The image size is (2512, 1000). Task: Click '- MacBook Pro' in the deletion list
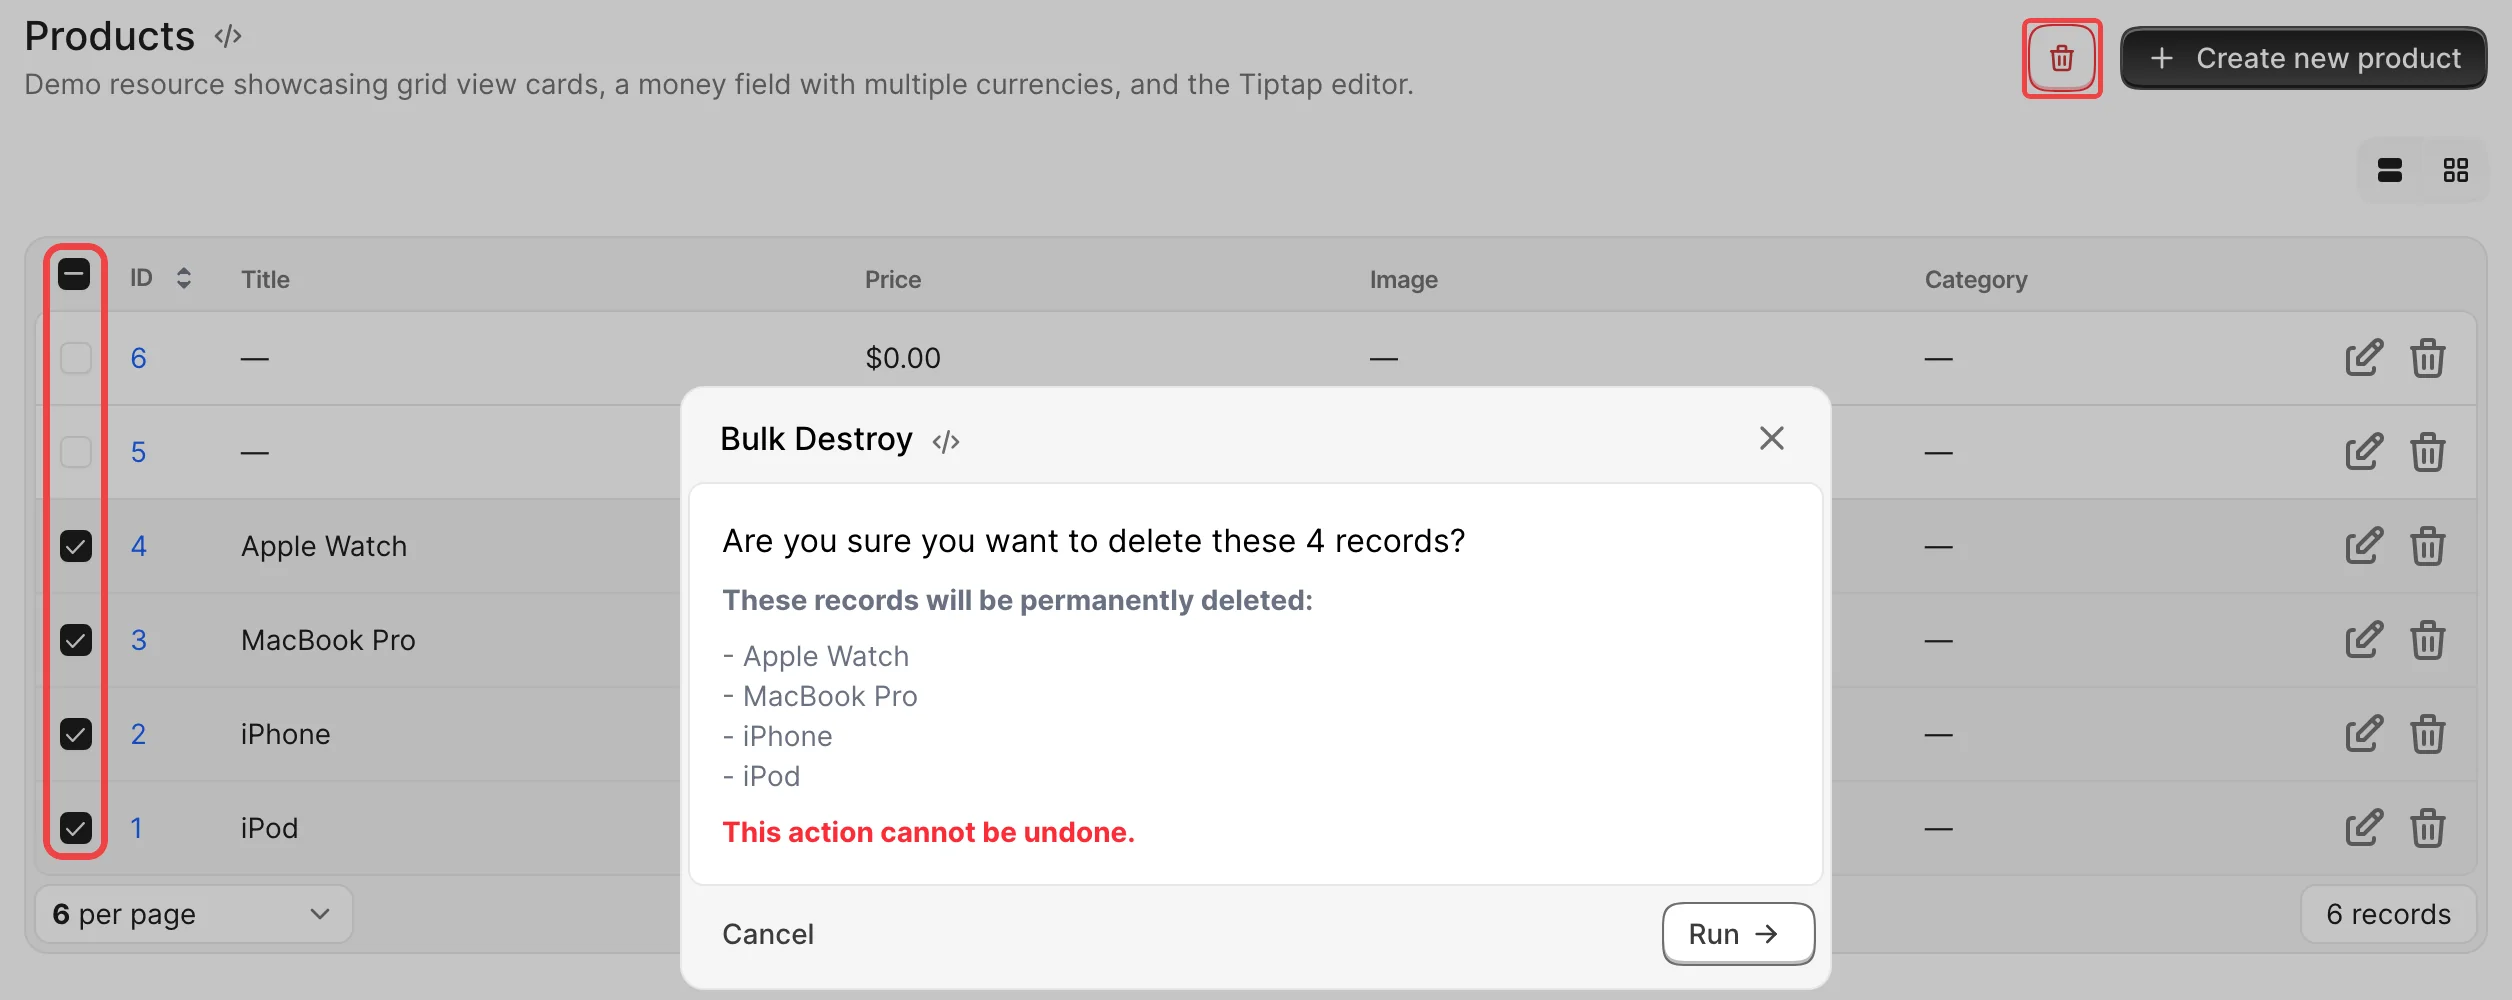[x=820, y=696]
